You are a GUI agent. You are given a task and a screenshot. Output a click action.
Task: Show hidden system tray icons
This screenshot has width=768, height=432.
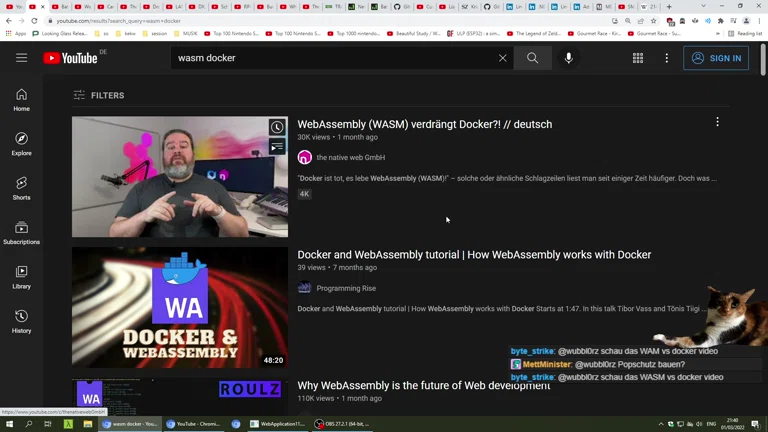[x=661, y=424]
